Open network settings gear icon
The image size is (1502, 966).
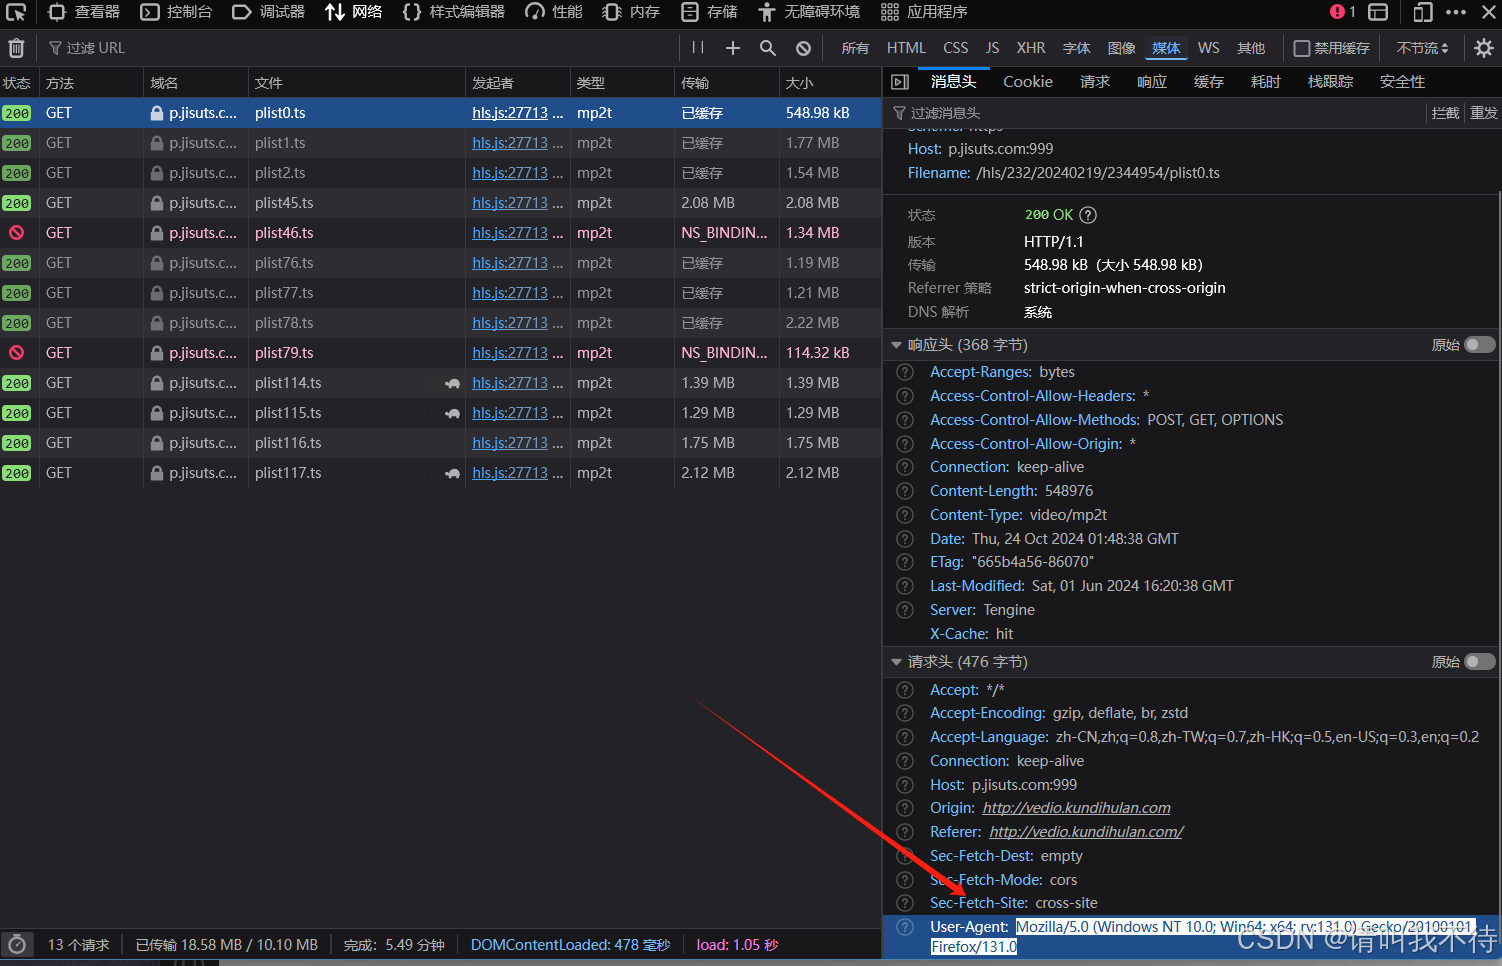1484,48
